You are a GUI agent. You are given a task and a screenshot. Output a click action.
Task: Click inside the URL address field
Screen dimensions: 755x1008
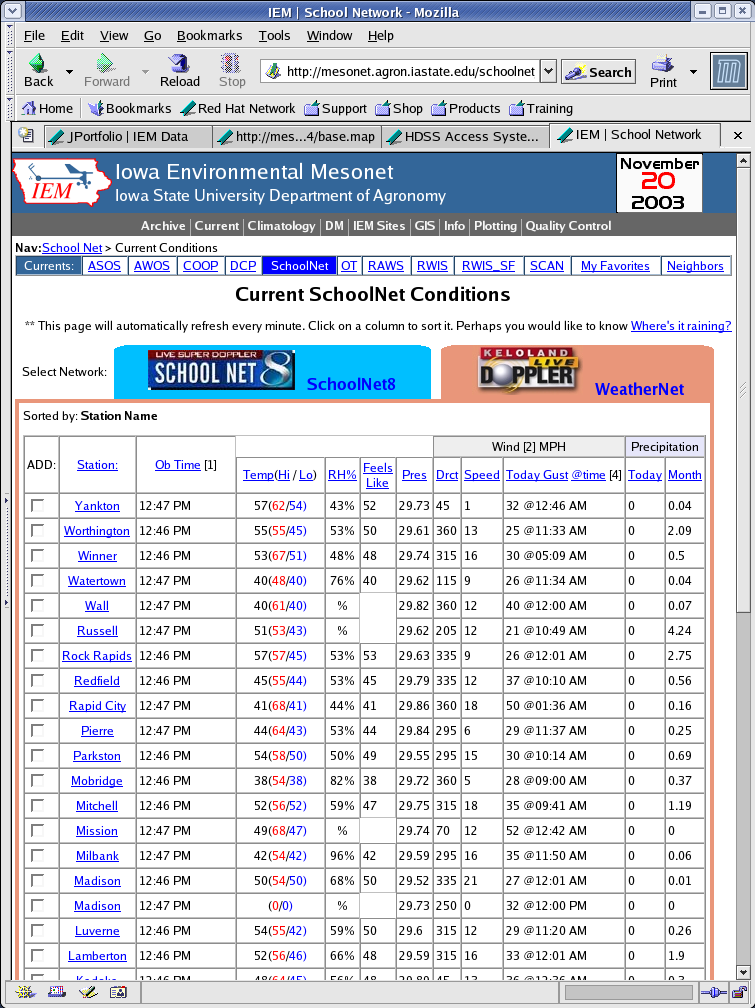410,71
